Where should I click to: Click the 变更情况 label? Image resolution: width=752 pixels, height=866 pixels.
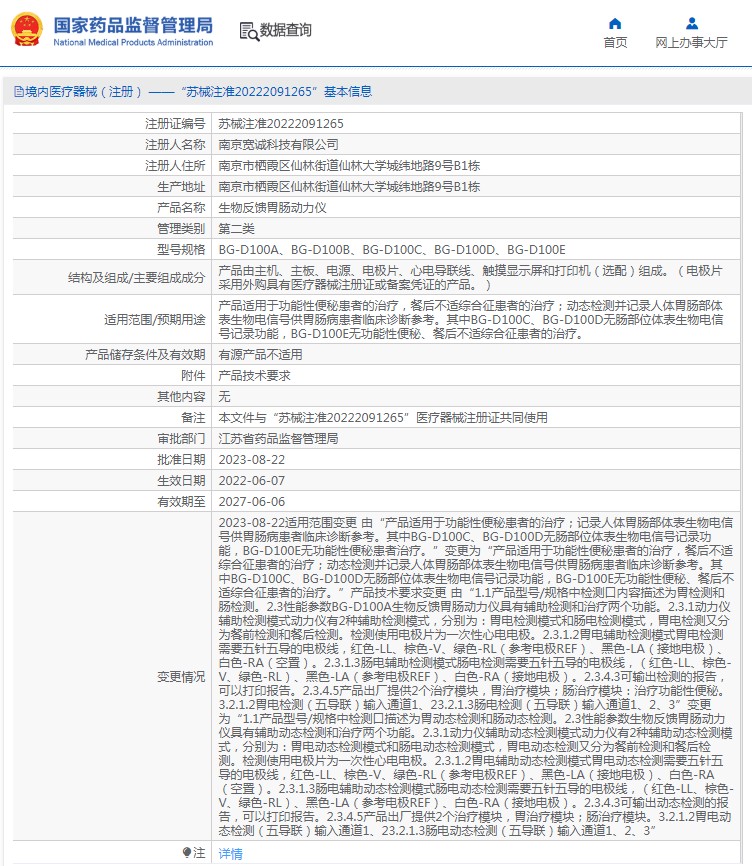[x=181, y=677]
